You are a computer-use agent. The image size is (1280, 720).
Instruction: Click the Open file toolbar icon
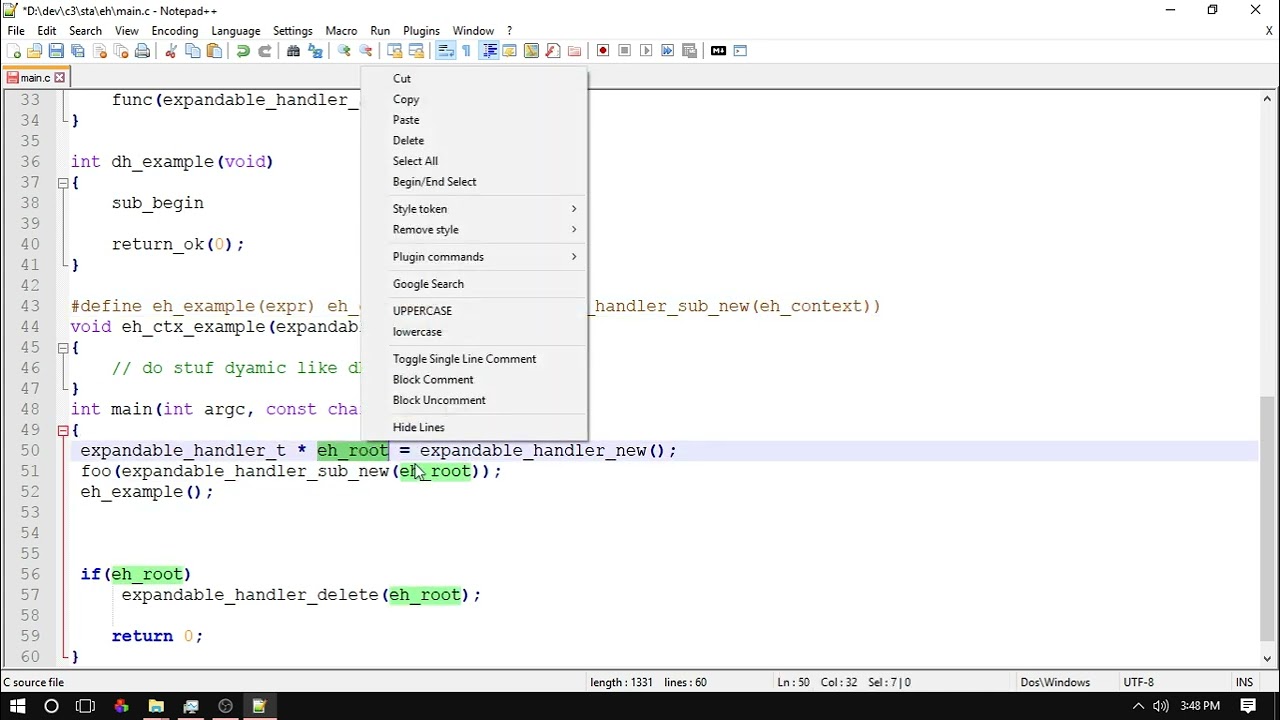pos(35,51)
